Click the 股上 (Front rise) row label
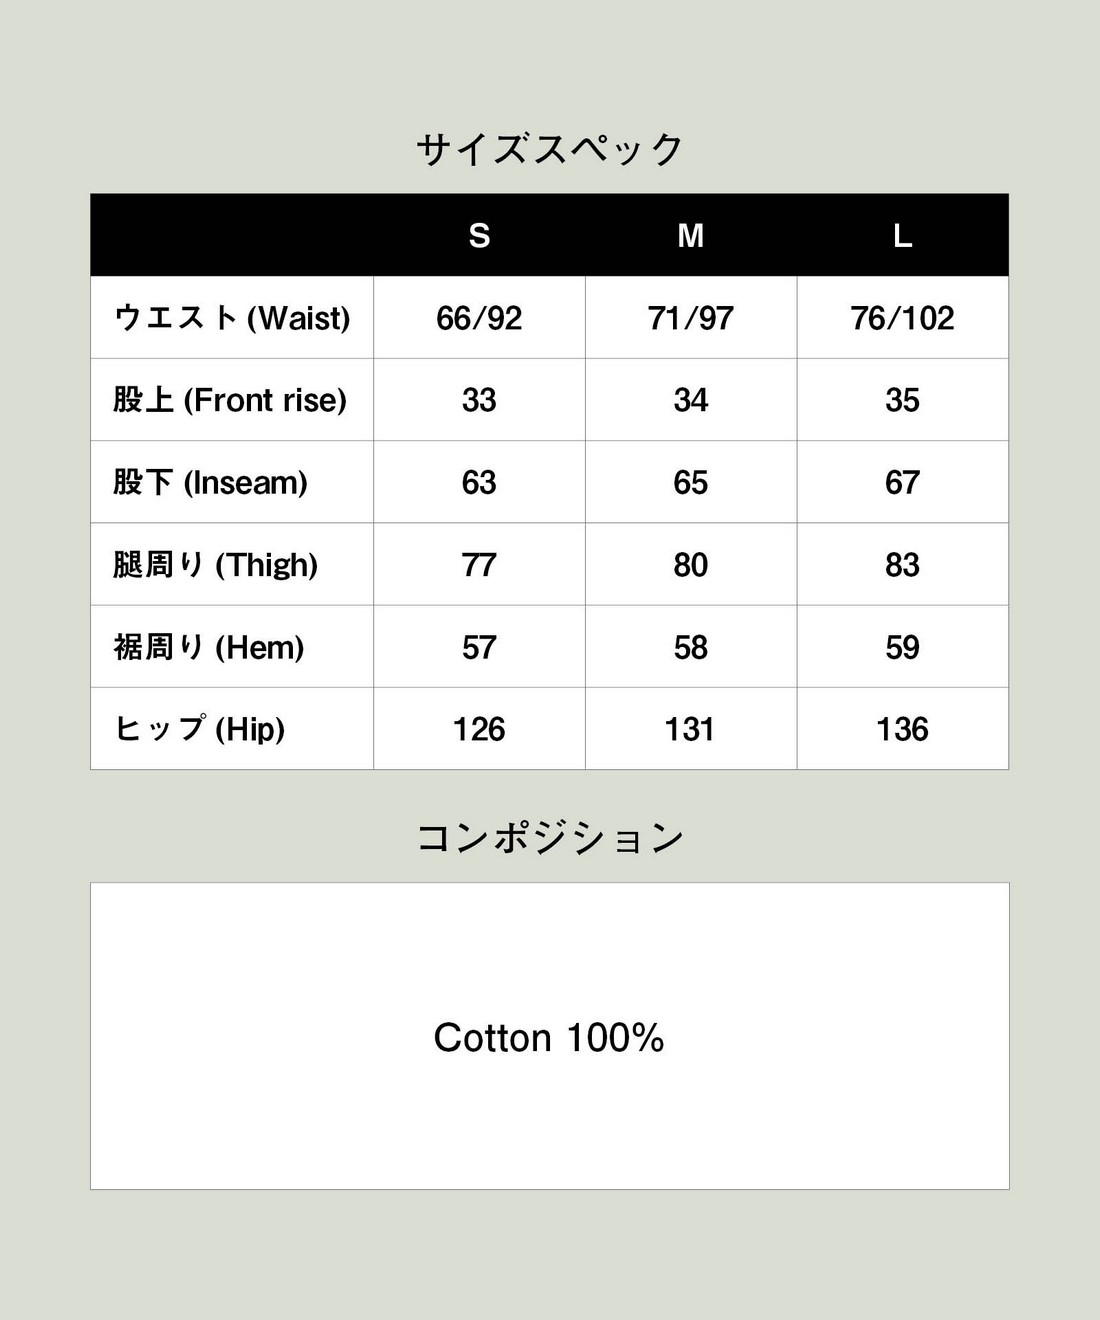Screen dimensions: 1100x1320 pyautogui.click(x=230, y=400)
